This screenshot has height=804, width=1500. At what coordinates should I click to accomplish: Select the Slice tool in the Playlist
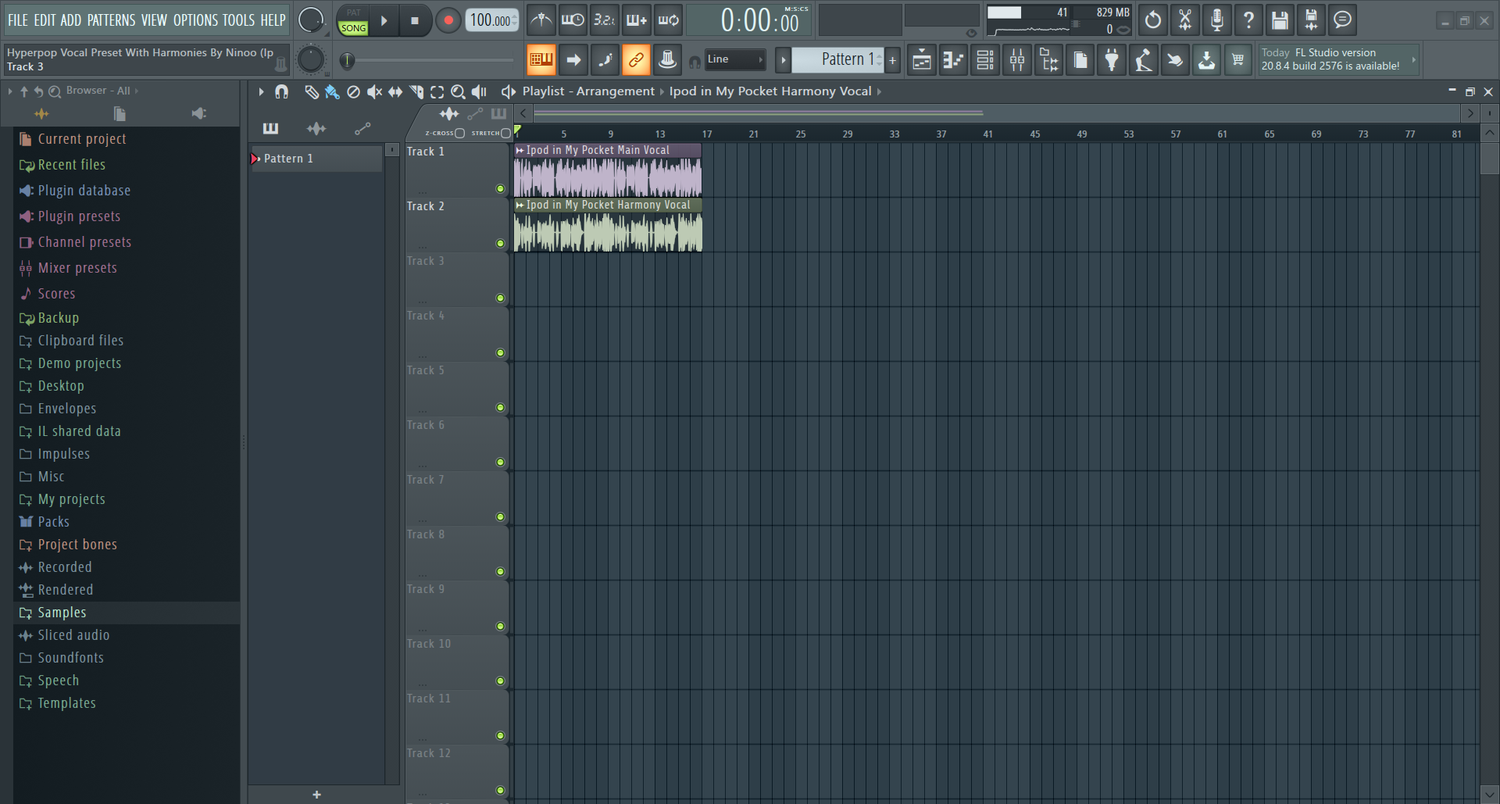(417, 91)
